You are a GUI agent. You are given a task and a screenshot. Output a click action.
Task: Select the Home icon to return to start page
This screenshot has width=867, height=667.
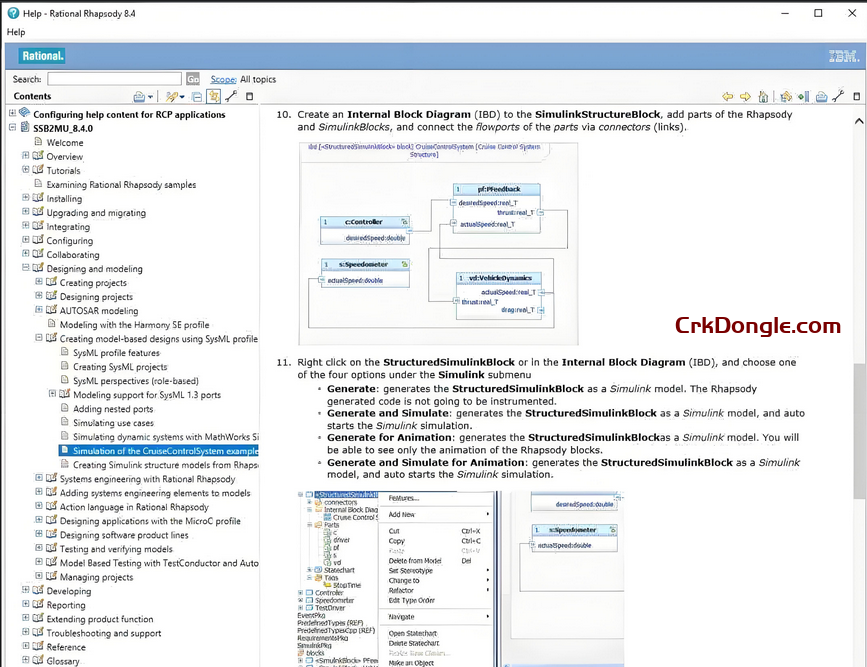[763, 96]
